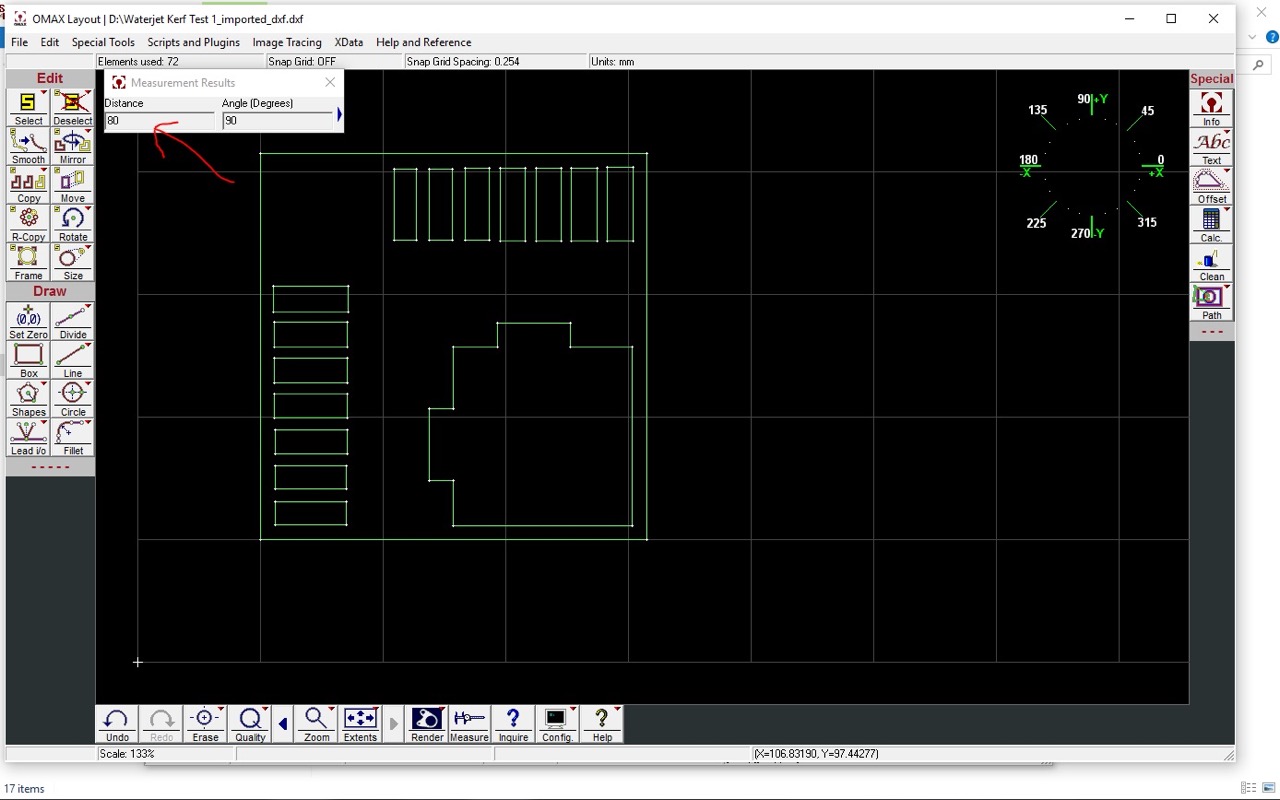This screenshot has height=800, width=1280.
Task: Choose the Rotate tool
Action: click(x=72, y=224)
